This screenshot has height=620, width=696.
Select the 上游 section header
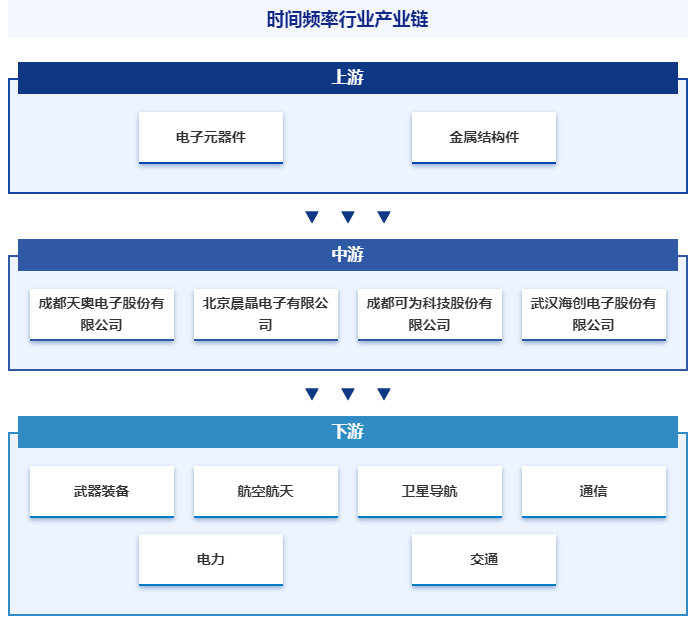click(x=348, y=78)
